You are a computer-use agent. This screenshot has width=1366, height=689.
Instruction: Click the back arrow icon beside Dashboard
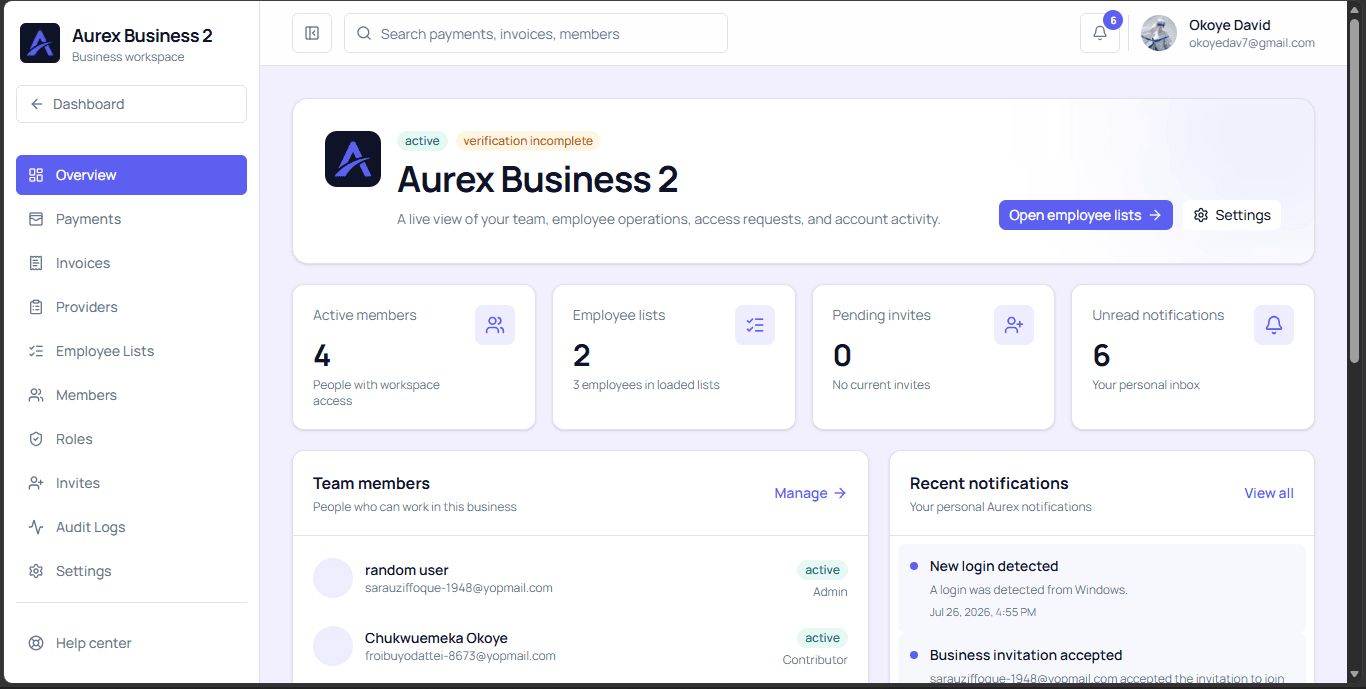coord(37,104)
